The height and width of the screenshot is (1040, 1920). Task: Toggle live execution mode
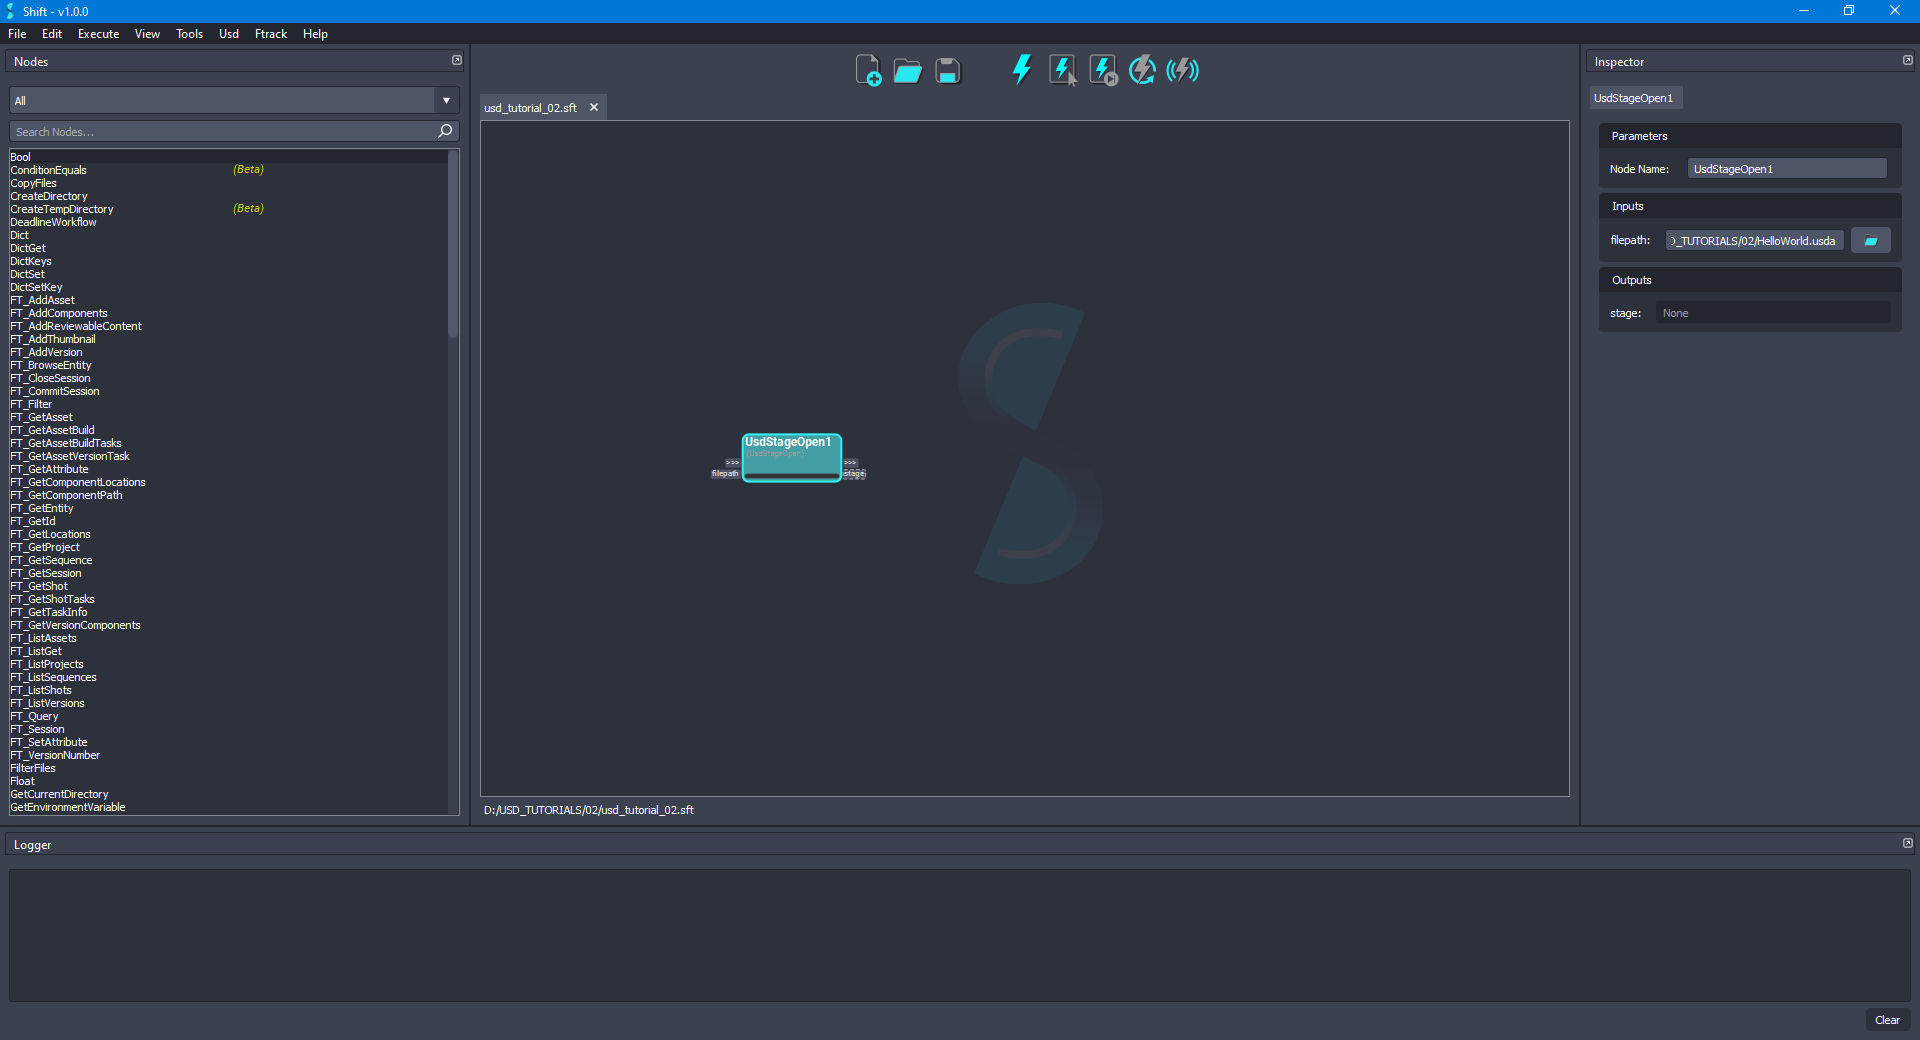point(1182,69)
